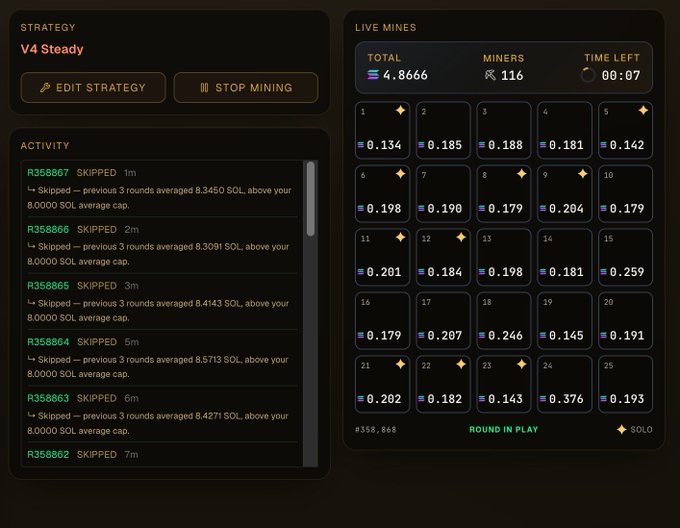
Task: Select mine tile number 3
Action: click(x=504, y=130)
